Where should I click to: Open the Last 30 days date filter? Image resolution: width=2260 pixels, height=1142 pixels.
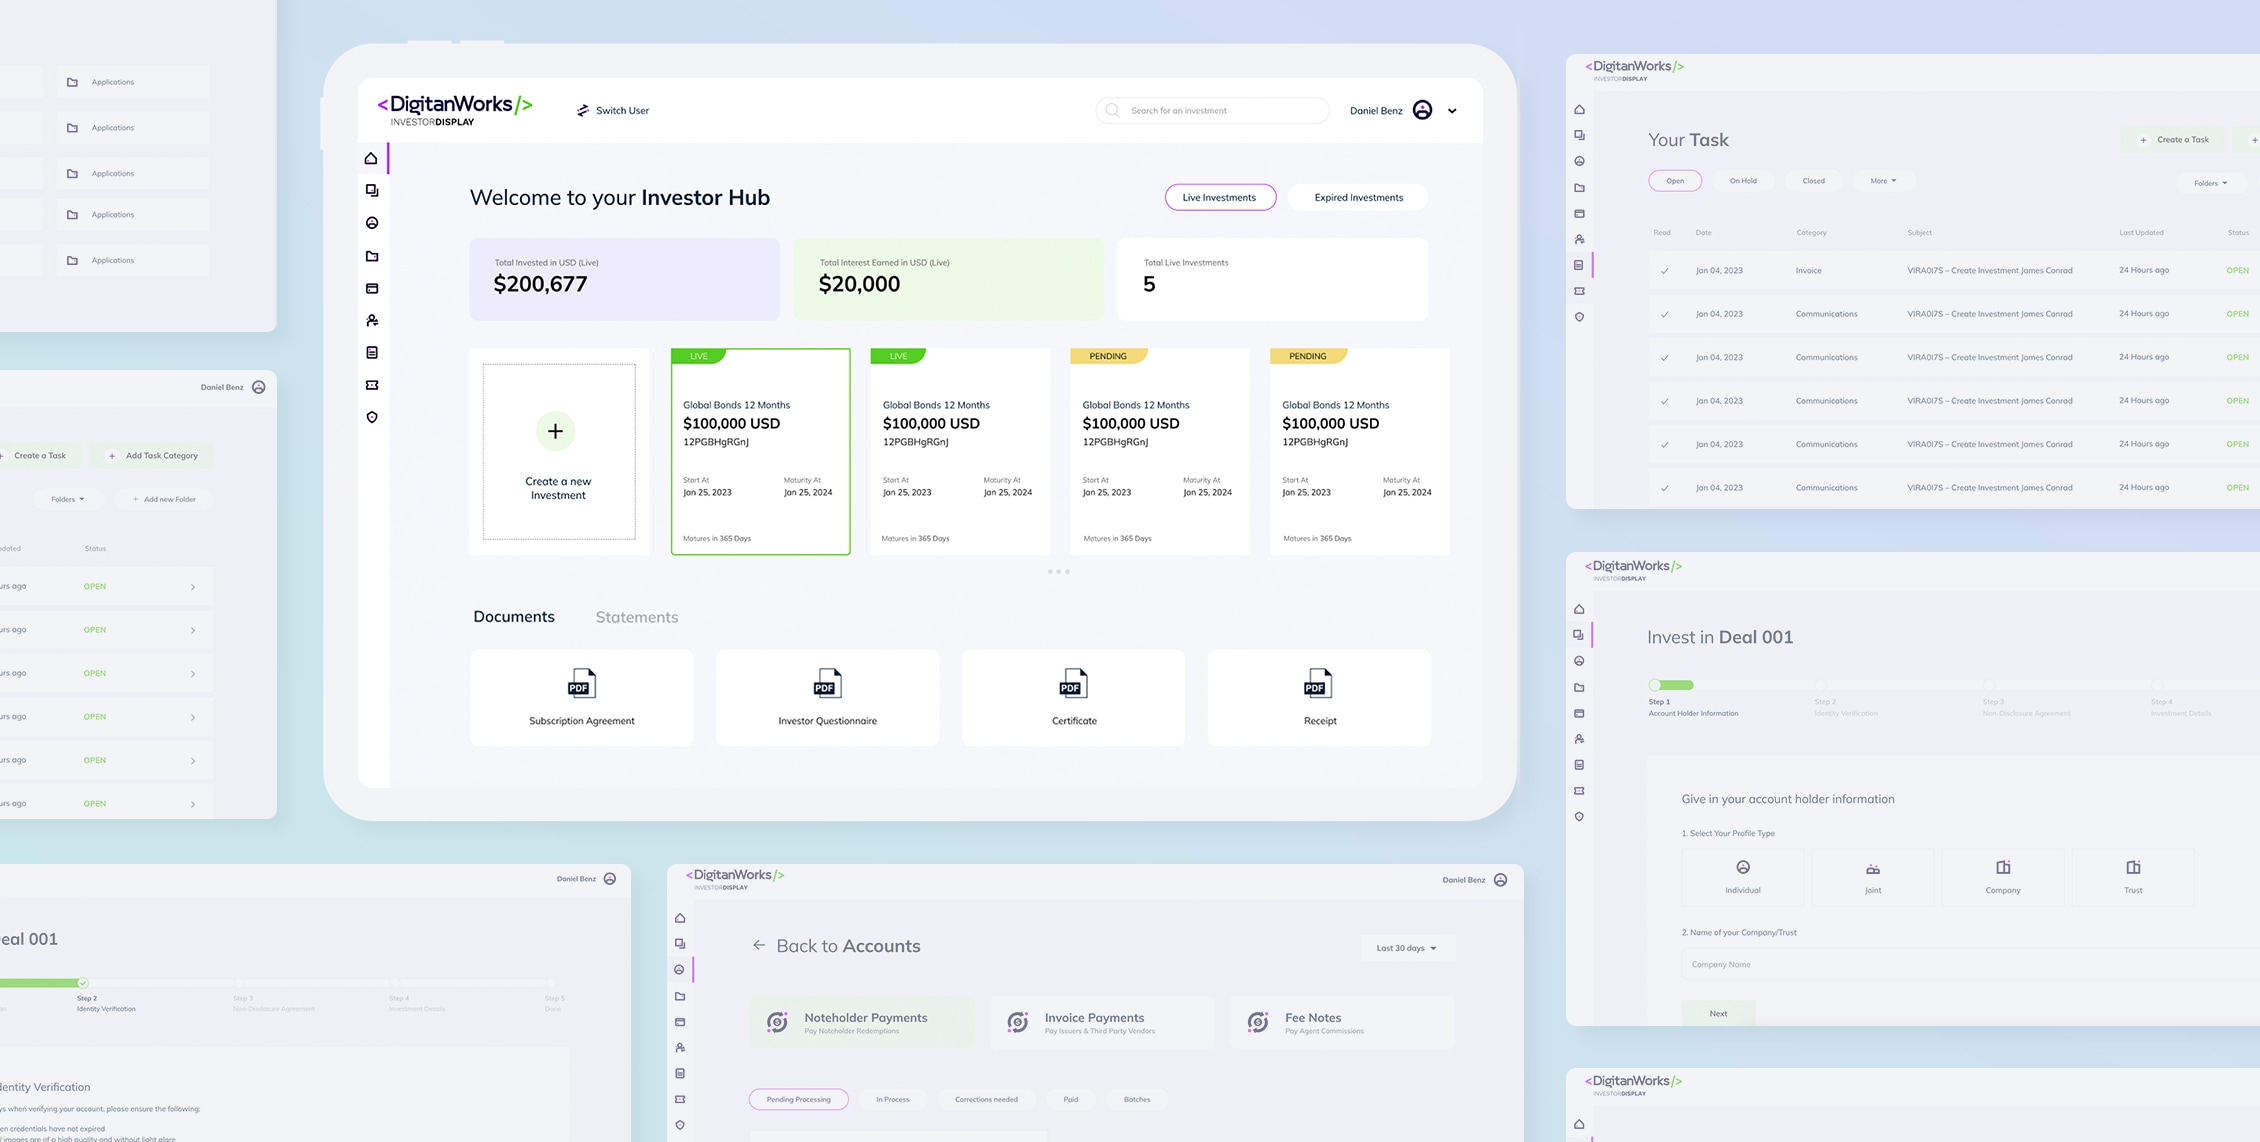(1406, 947)
